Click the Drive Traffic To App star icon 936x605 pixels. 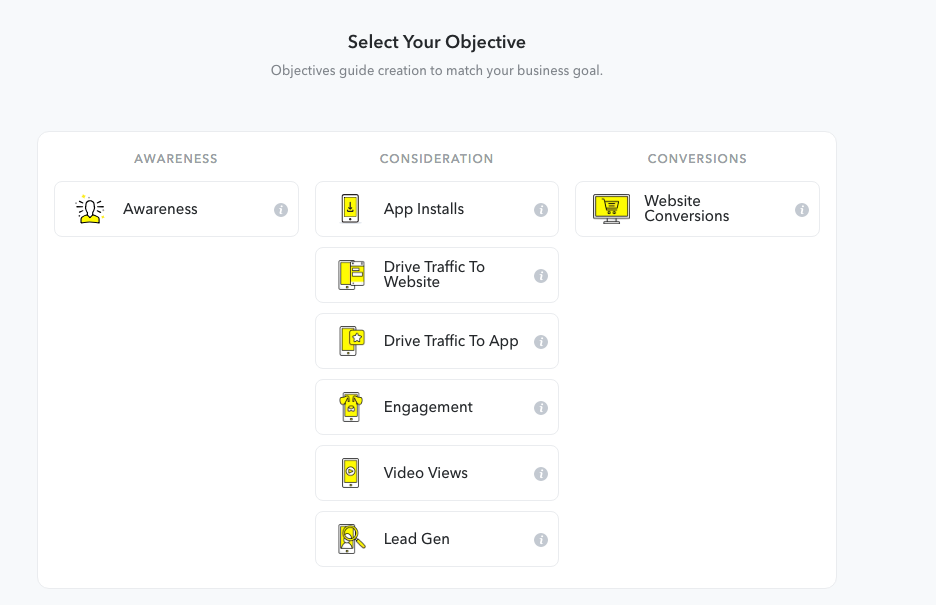pyautogui.click(x=352, y=341)
